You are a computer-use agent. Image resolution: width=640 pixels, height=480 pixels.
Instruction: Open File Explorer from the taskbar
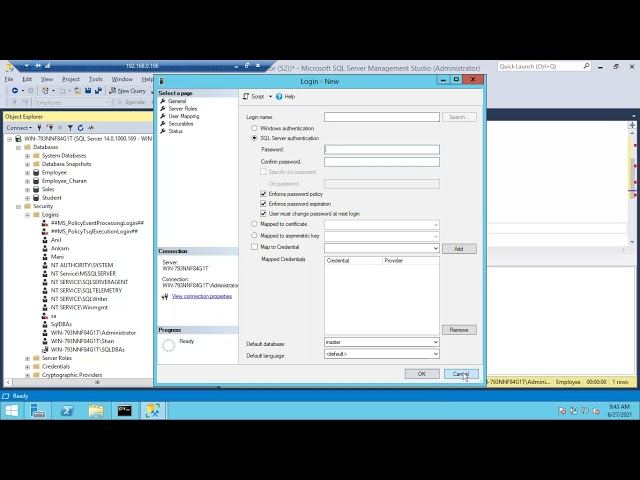pos(96,411)
